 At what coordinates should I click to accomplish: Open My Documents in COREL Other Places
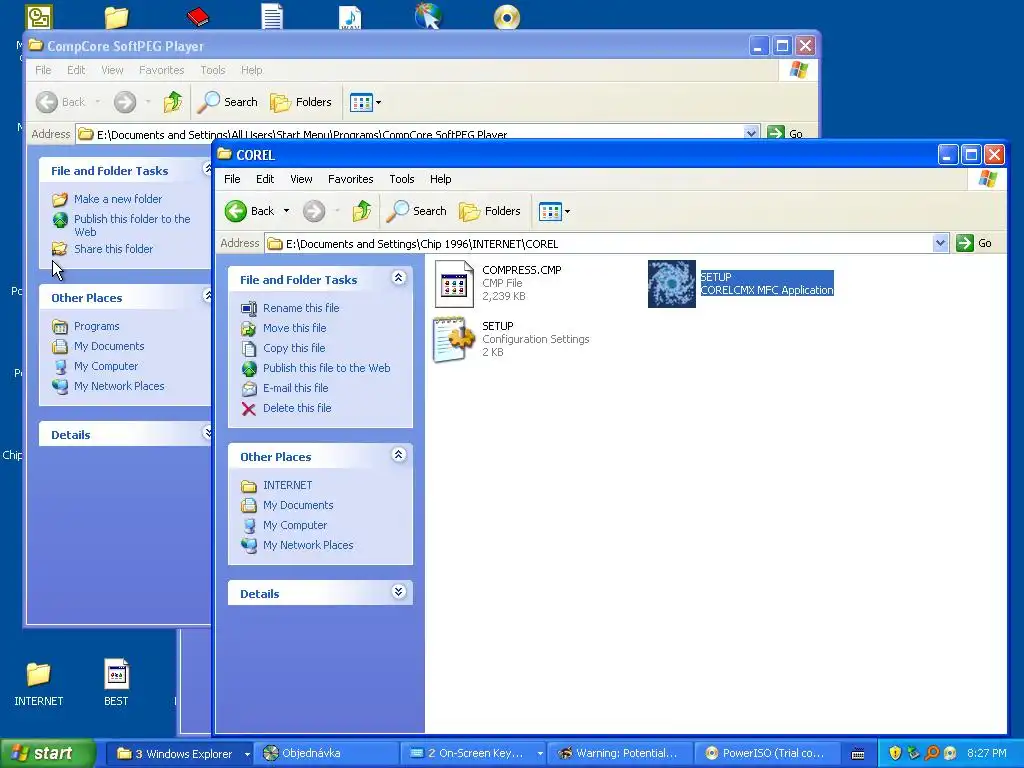298,505
